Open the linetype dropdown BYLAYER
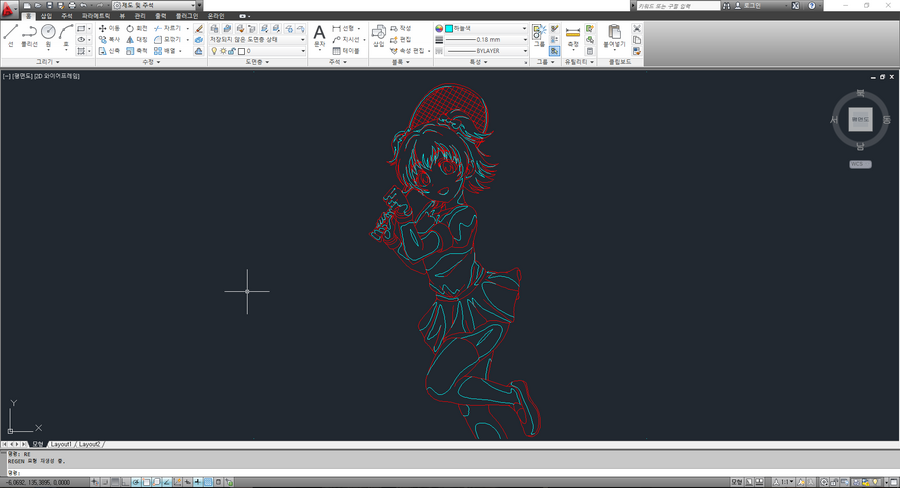The height and width of the screenshot is (488, 900). pos(486,51)
